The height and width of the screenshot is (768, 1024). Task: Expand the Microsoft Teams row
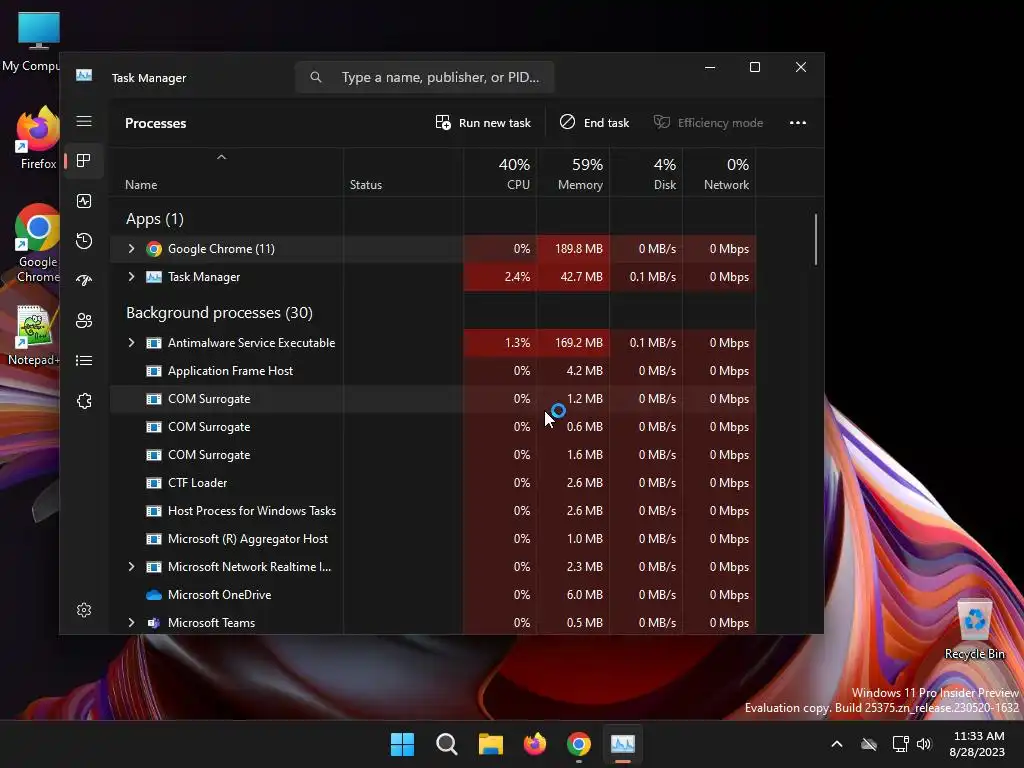(131, 623)
